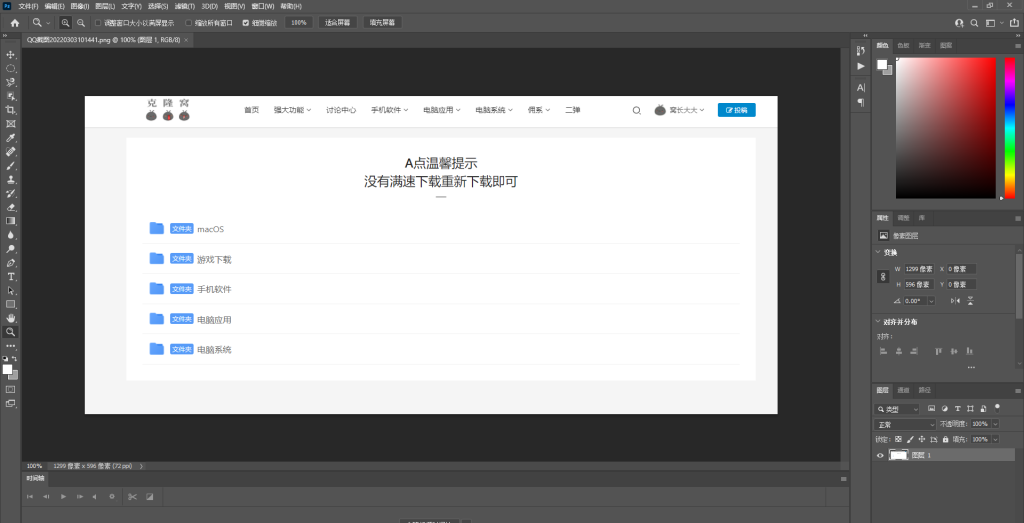The width and height of the screenshot is (1024, 523).
Task: Select the Move tool
Action: pos(10,54)
